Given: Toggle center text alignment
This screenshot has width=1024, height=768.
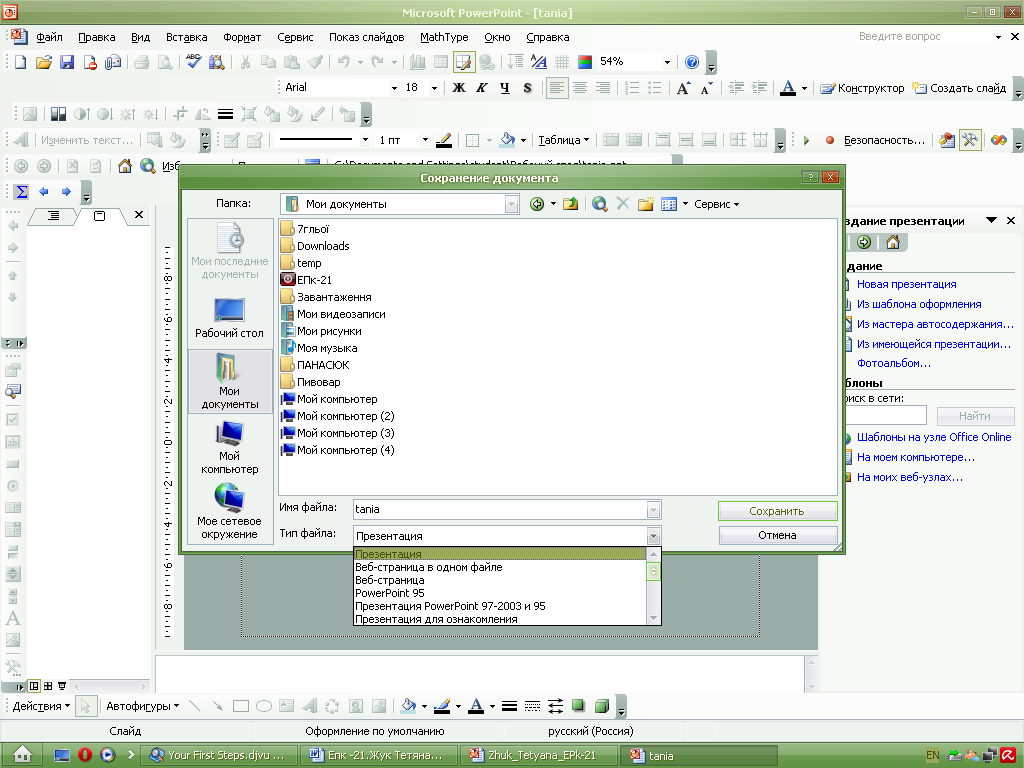Looking at the screenshot, I should pyautogui.click(x=580, y=88).
